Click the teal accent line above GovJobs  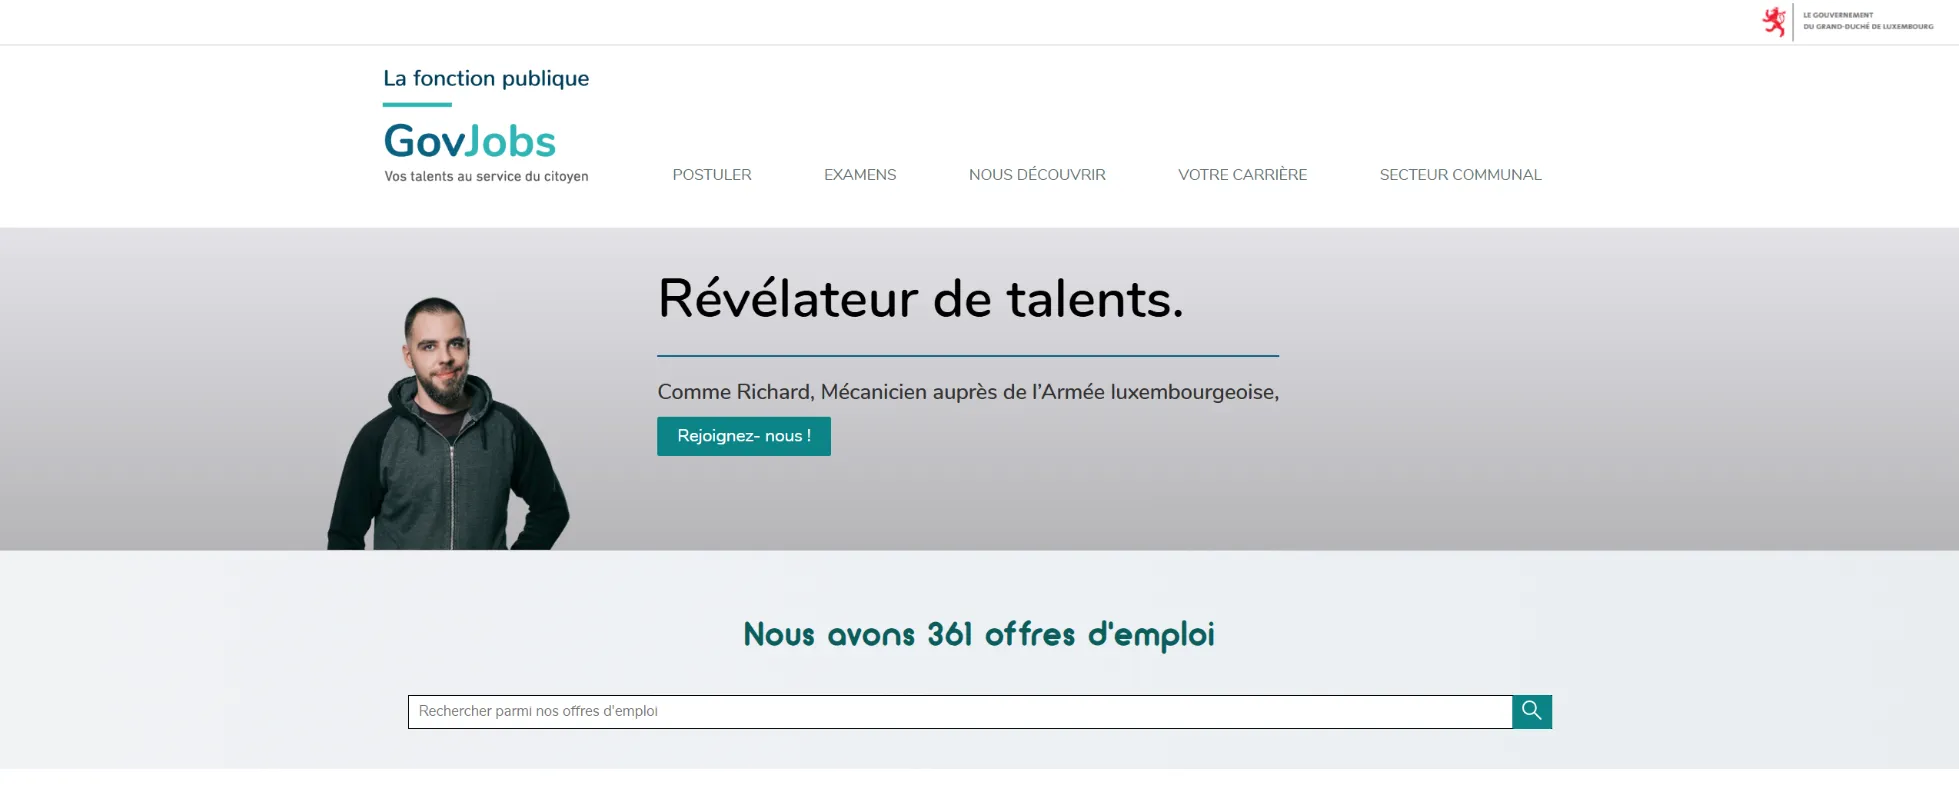(417, 104)
